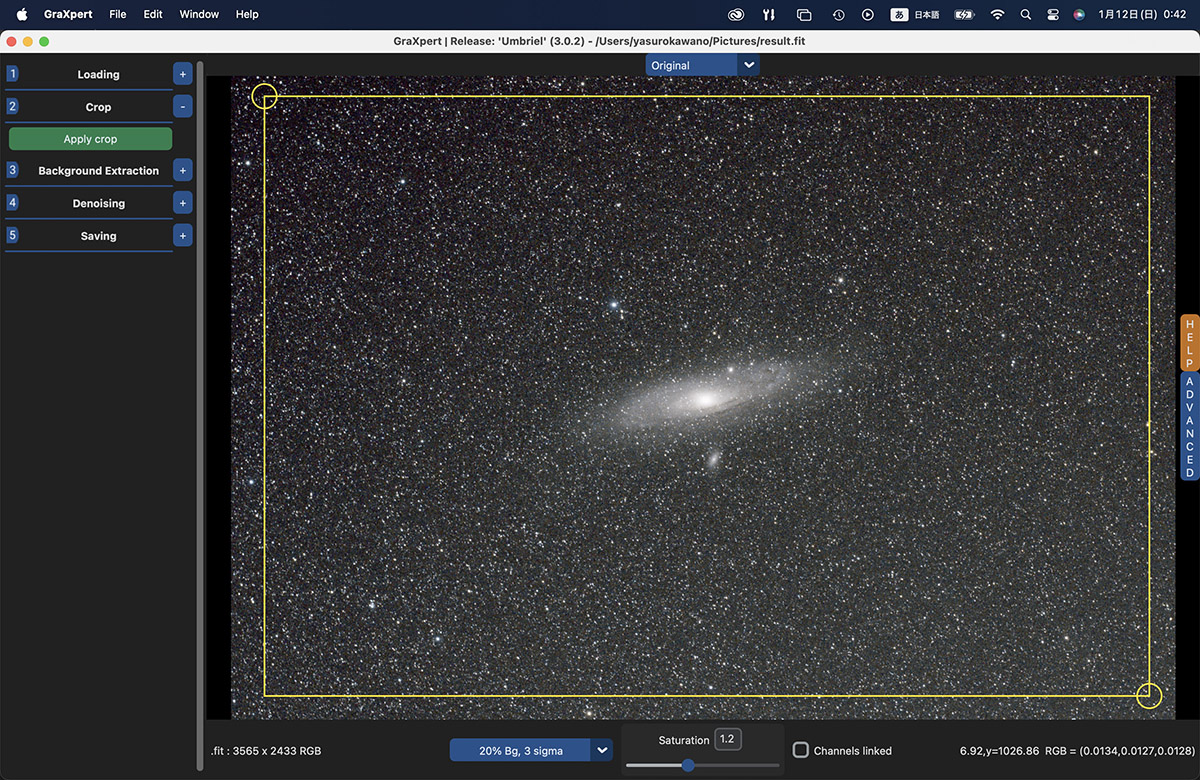Expand the Background Extraction section plus button
1200x780 pixels.
pos(182,170)
